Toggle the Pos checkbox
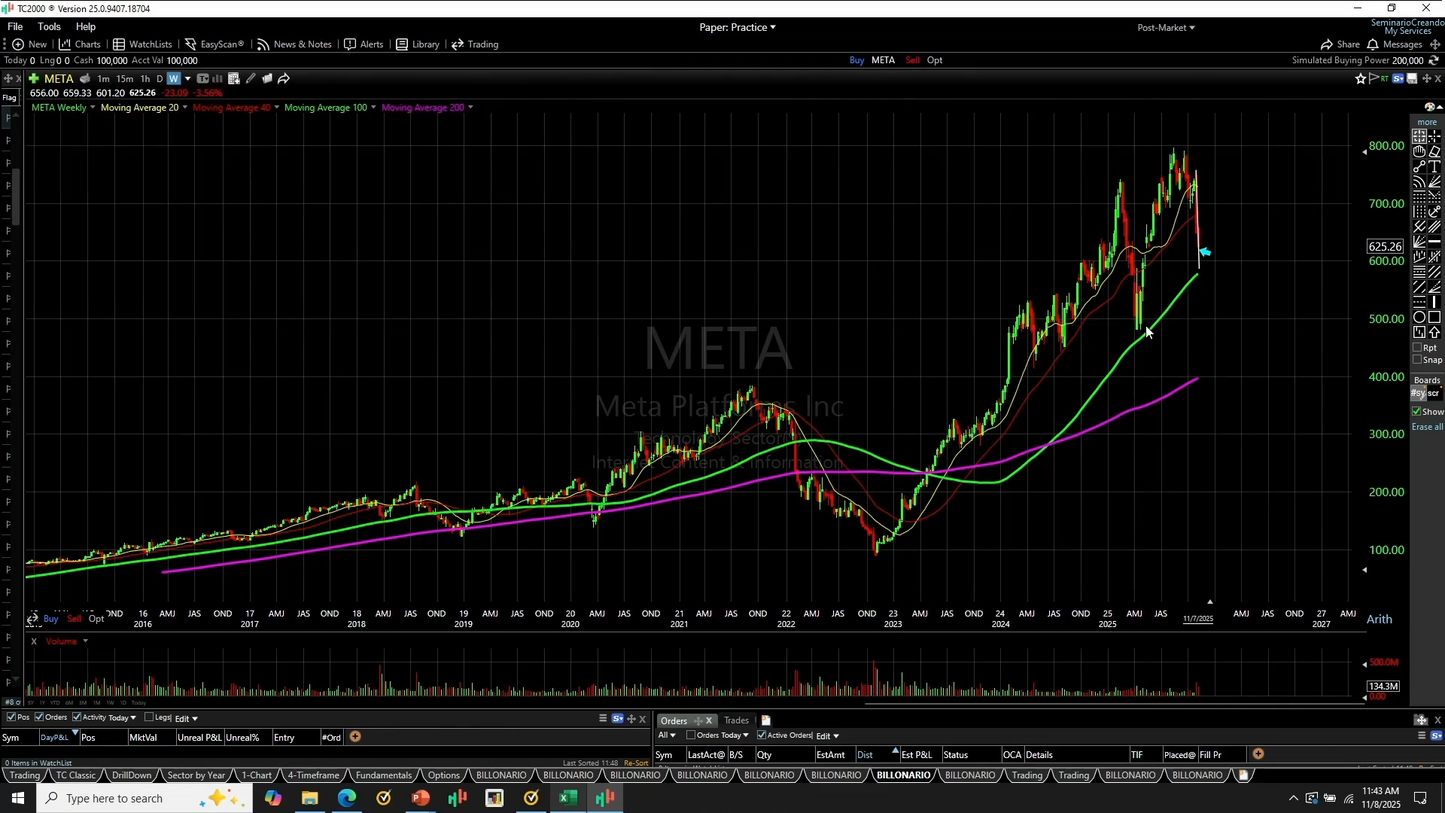 tap(11, 717)
